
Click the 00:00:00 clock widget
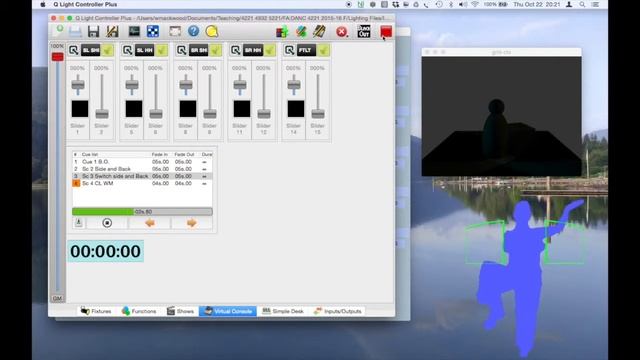click(x=105, y=251)
